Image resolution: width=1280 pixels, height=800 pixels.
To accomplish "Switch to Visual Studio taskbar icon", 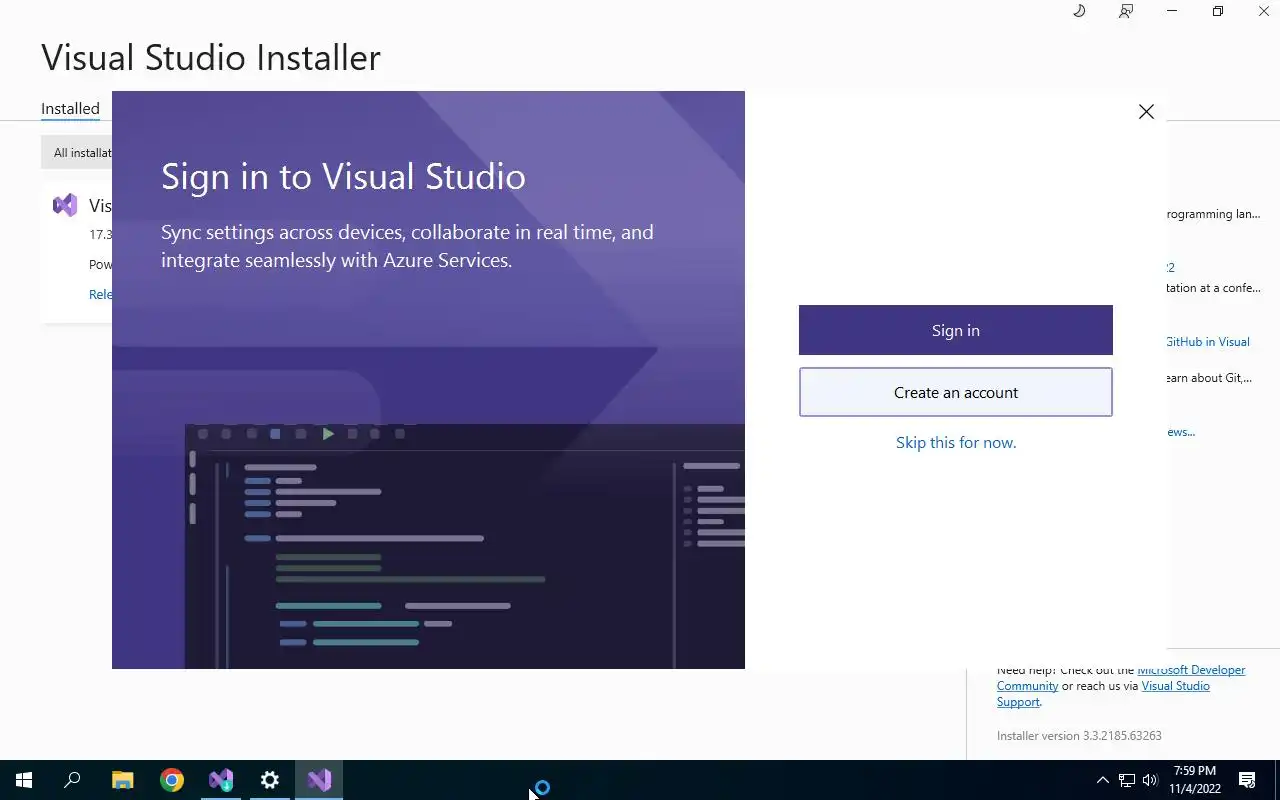I will pos(319,780).
